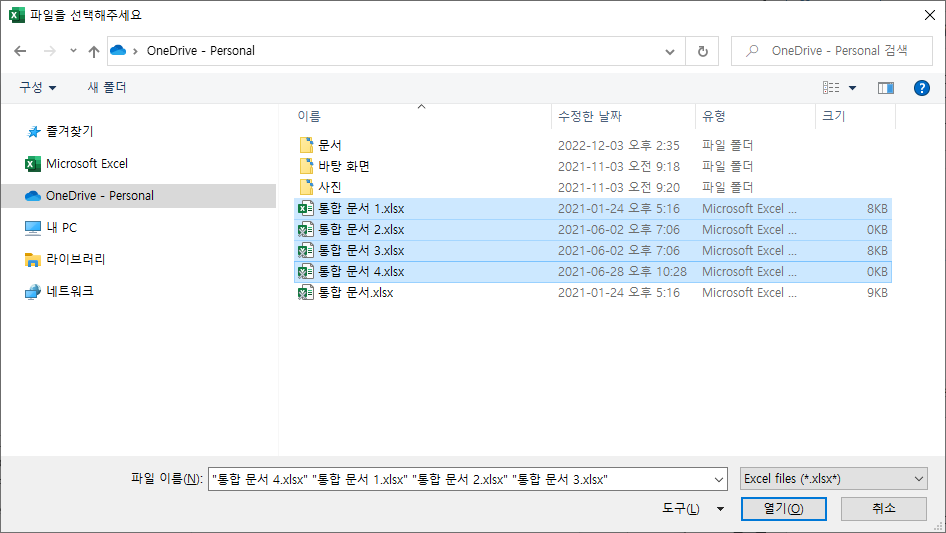The width and height of the screenshot is (946, 533).
Task: Click the 열기 open button
Action: (784, 509)
